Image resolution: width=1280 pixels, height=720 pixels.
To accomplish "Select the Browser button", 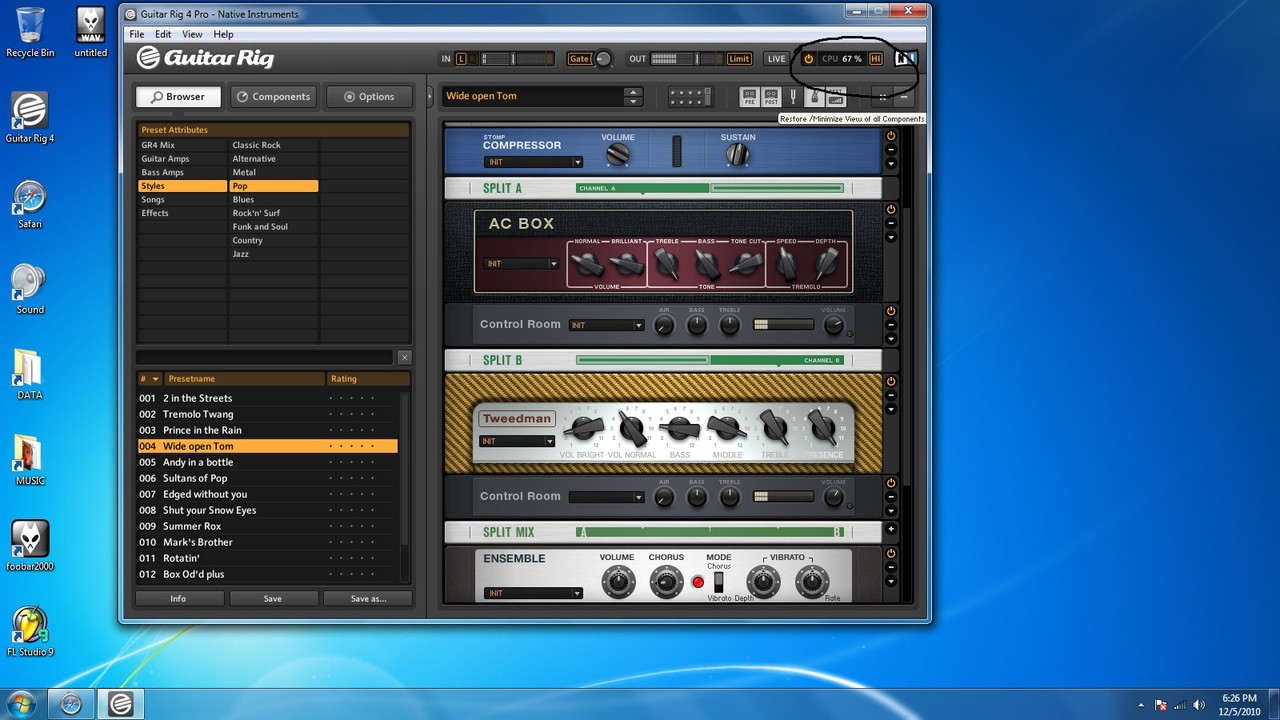I will click(x=177, y=97).
